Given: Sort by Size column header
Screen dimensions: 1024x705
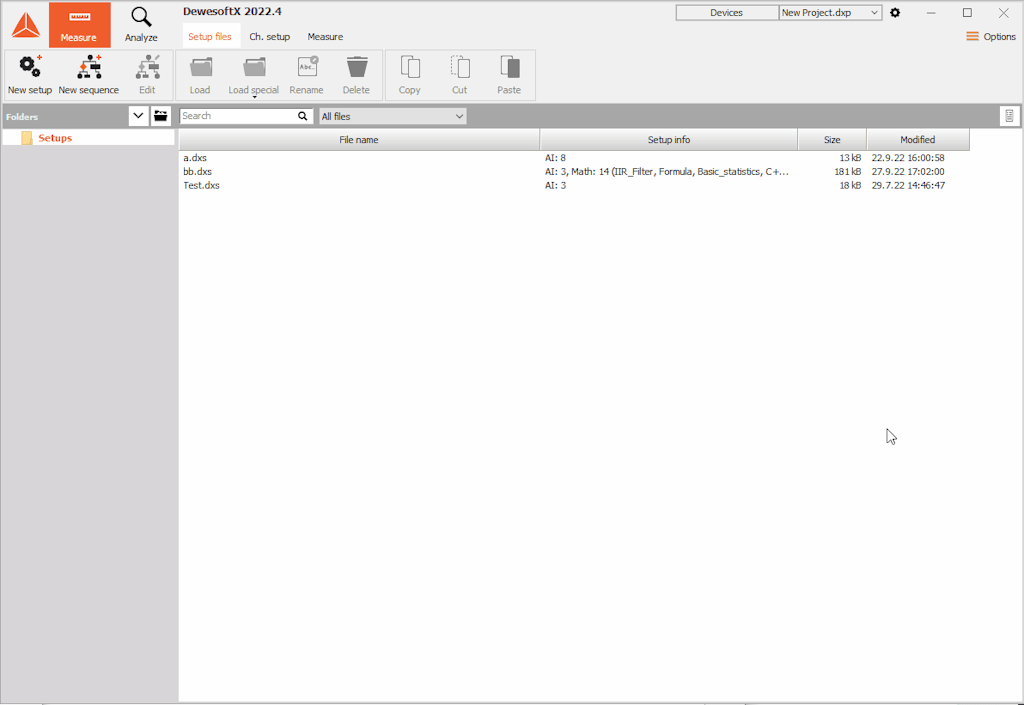Looking at the screenshot, I should pyautogui.click(x=832, y=140).
